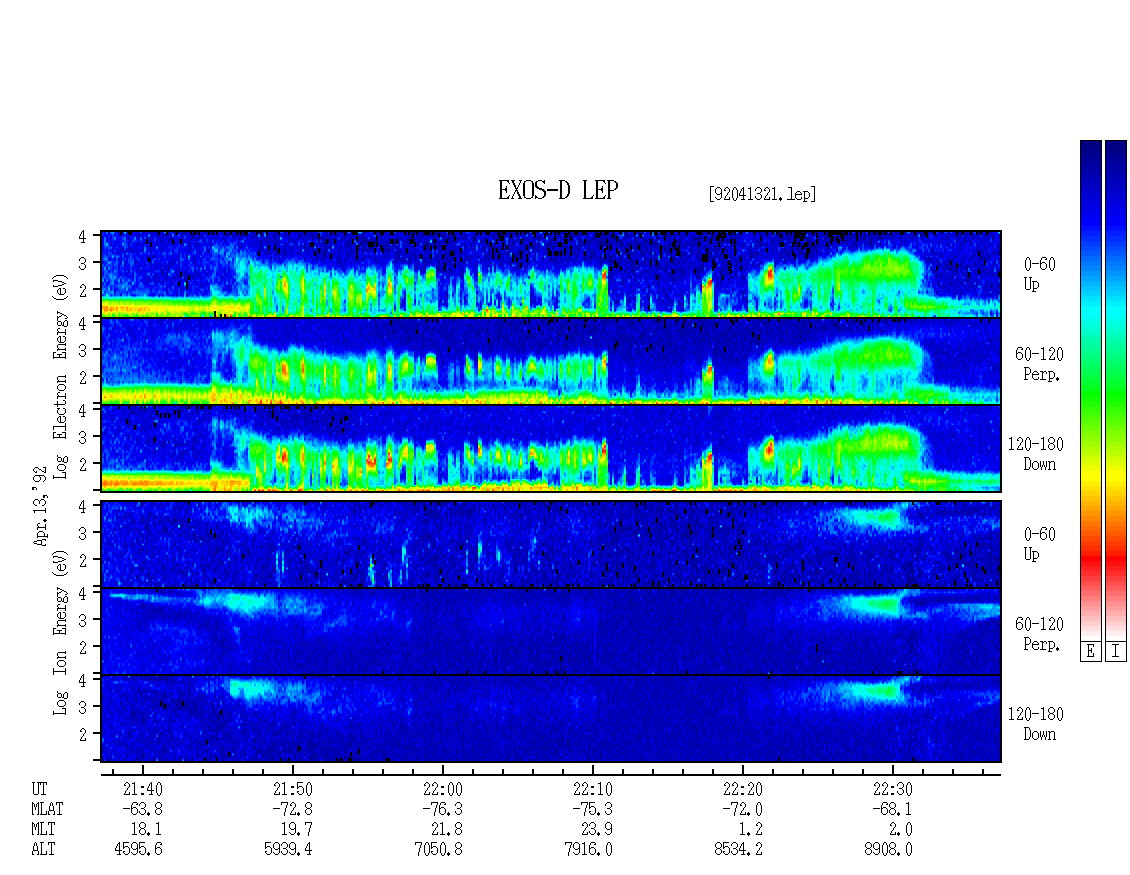The height and width of the screenshot is (875, 1130).
Task: Click the 'UT' row label
Action: [39, 789]
